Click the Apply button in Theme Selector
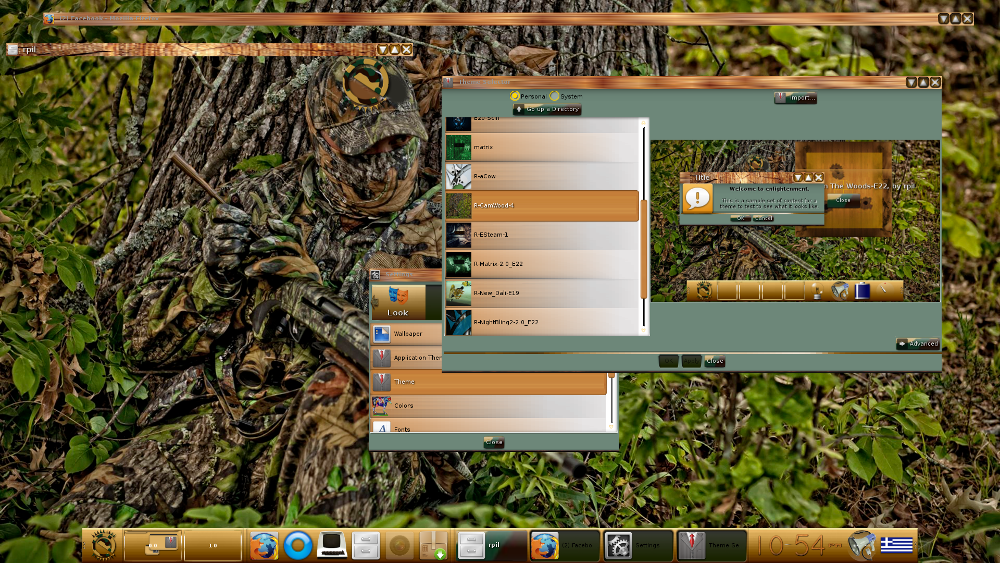The width and height of the screenshot is (1000, 563). (x=691, y=361)
